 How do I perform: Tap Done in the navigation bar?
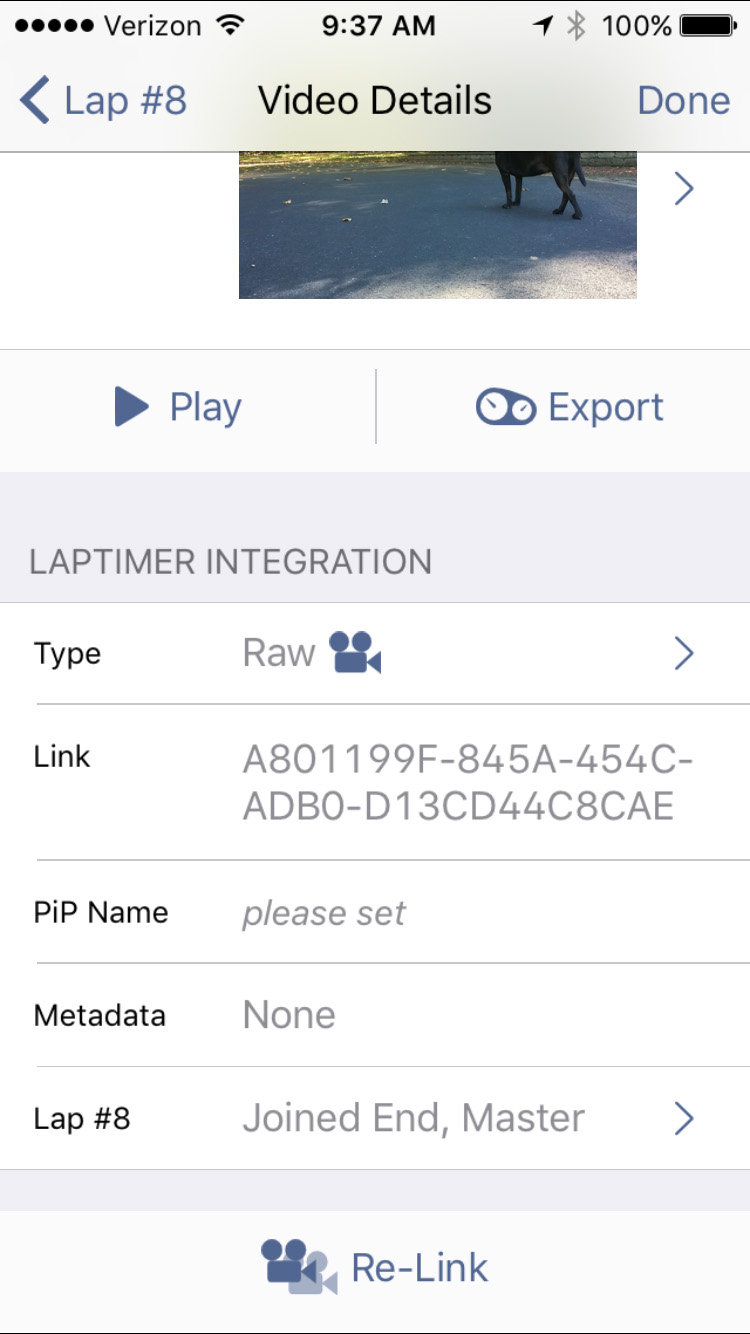[x=684, y=101]
